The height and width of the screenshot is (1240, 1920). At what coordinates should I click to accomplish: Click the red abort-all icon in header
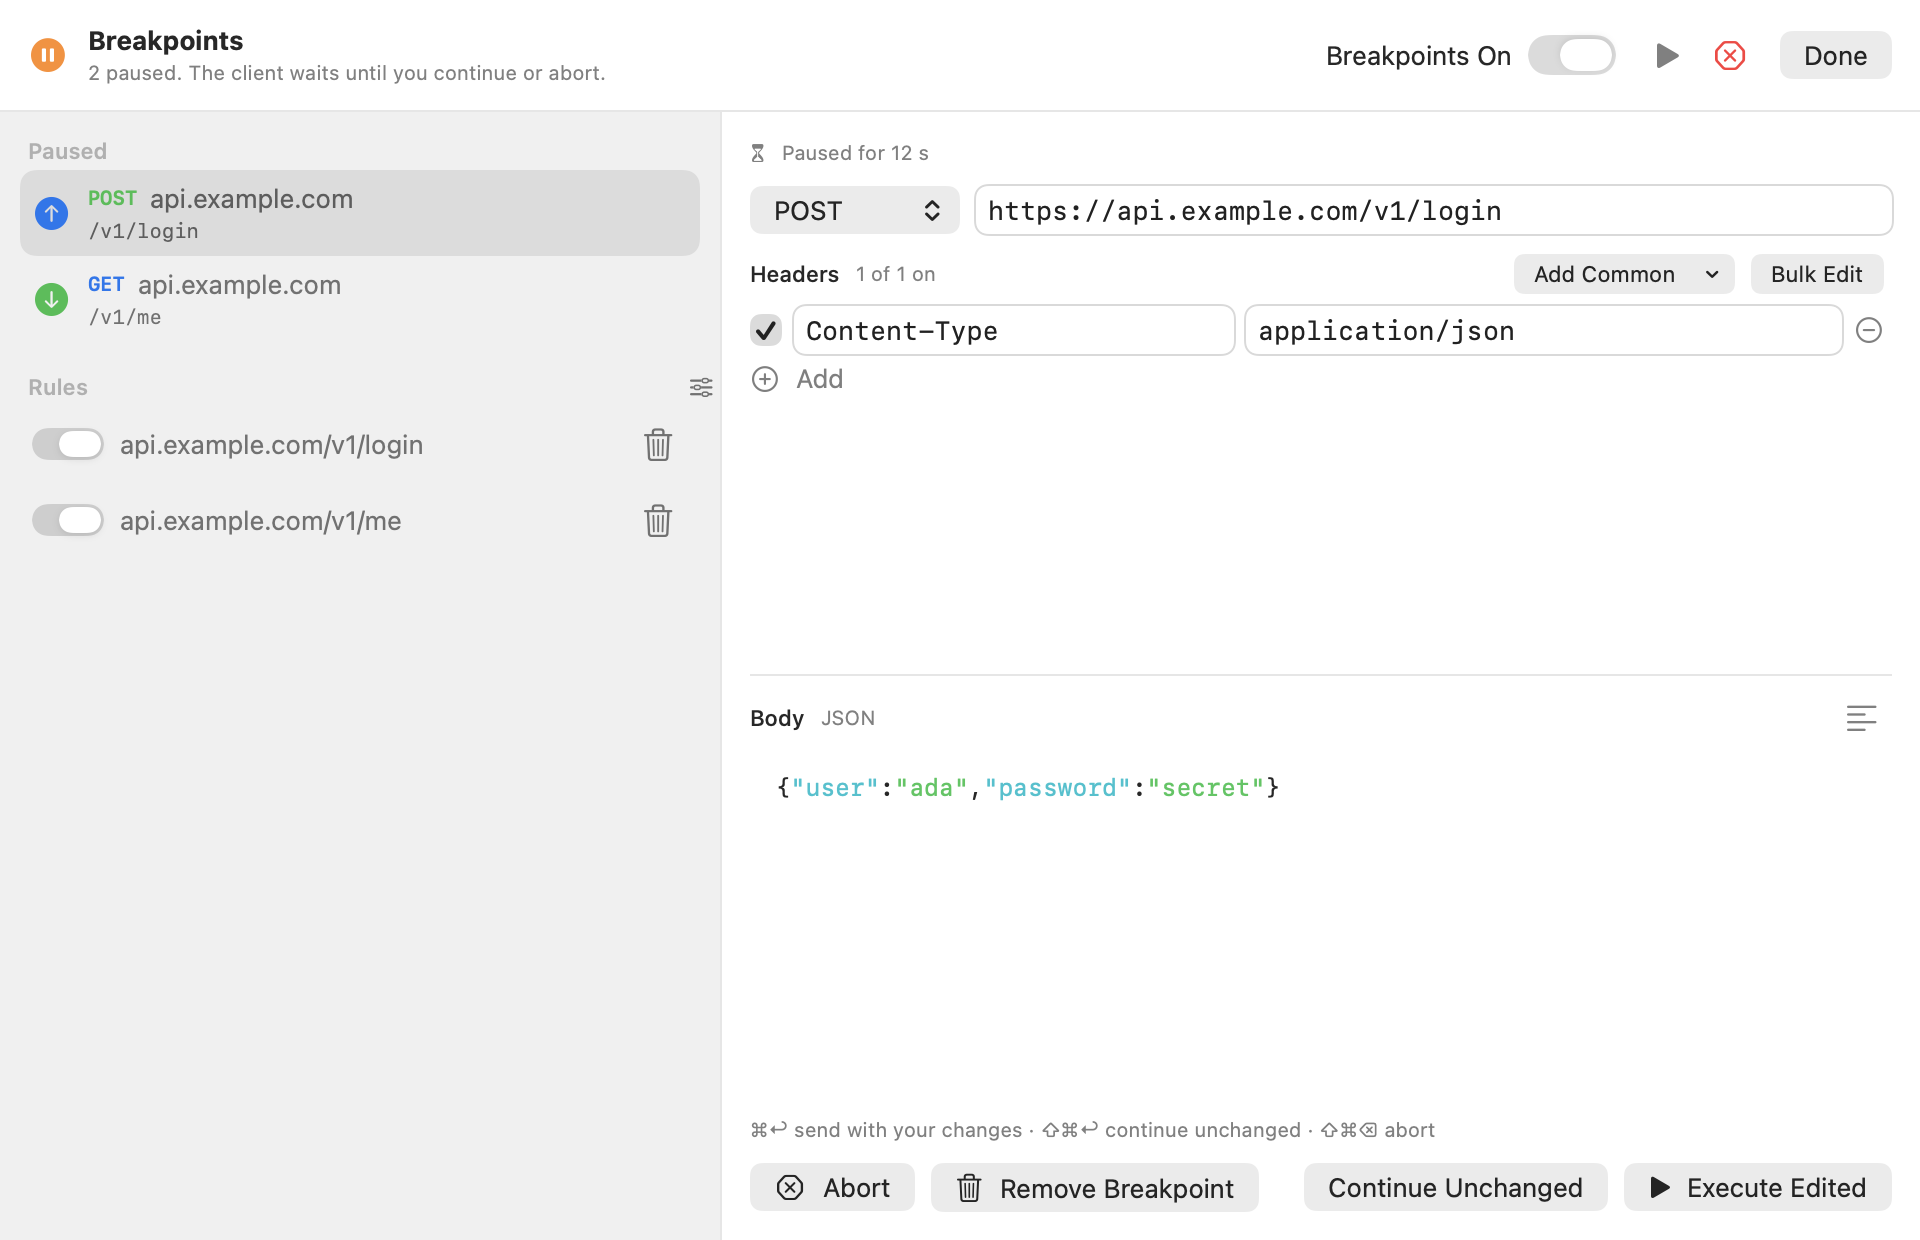1729,55
